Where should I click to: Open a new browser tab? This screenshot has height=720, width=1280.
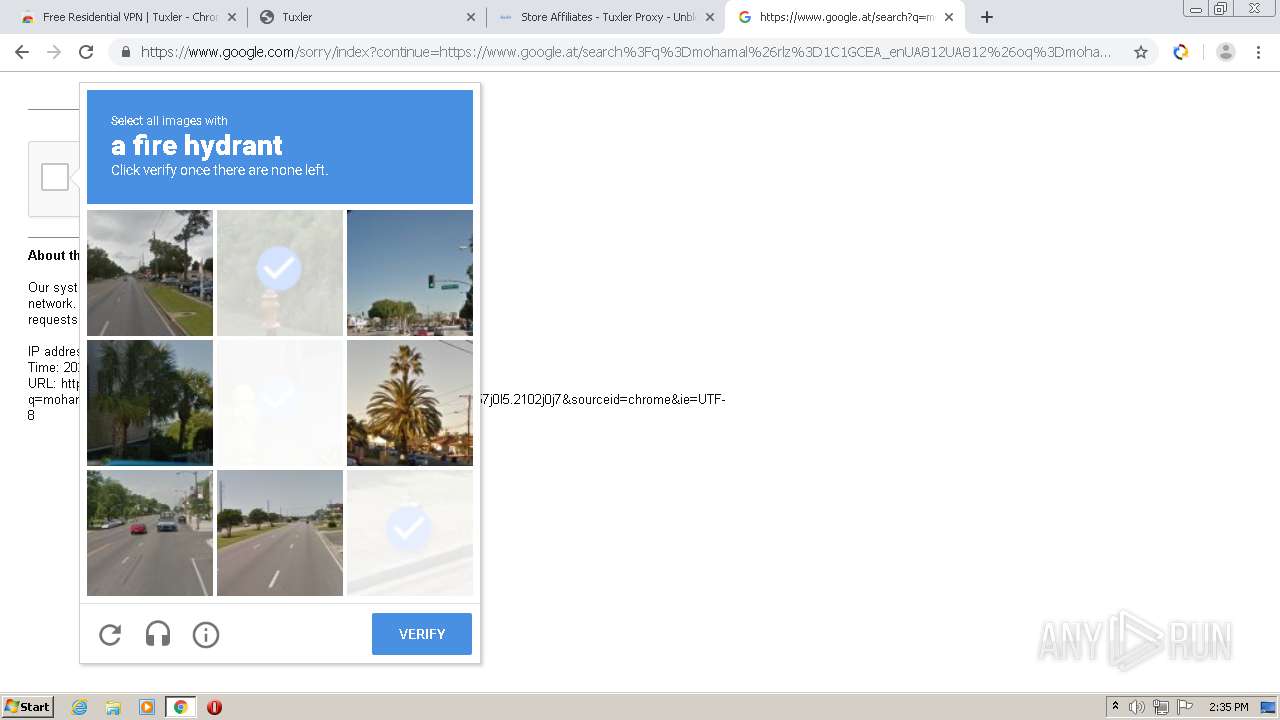coord(987,17)
